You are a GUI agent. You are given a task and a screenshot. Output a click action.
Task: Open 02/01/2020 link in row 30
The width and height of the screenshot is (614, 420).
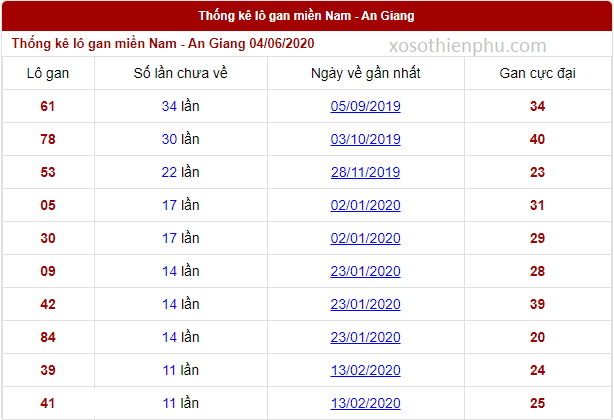(365, 238)
